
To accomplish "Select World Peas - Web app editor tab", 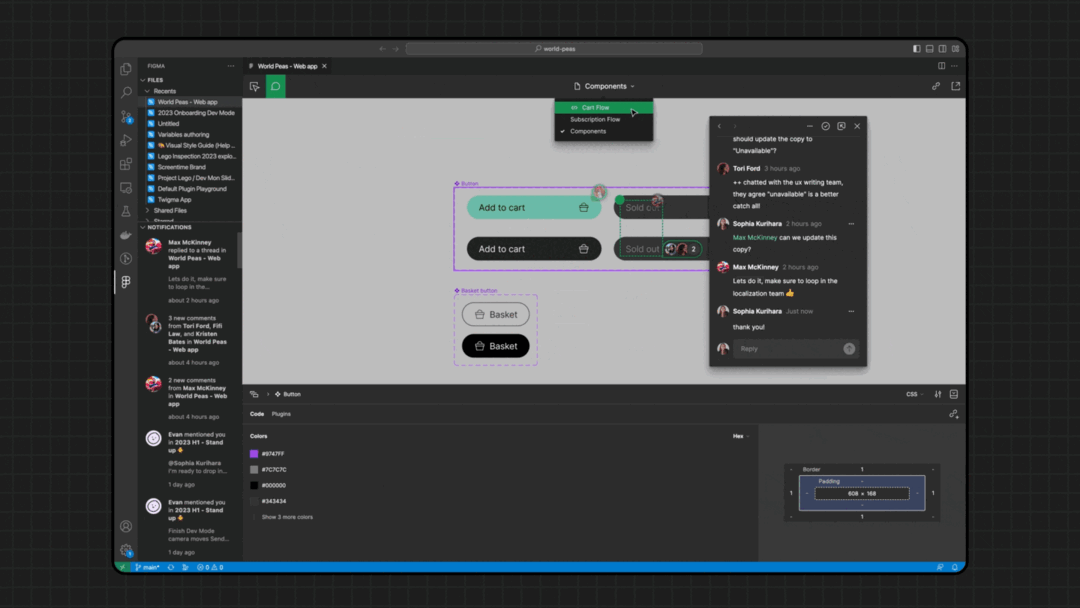I will [x=287, y=66].
